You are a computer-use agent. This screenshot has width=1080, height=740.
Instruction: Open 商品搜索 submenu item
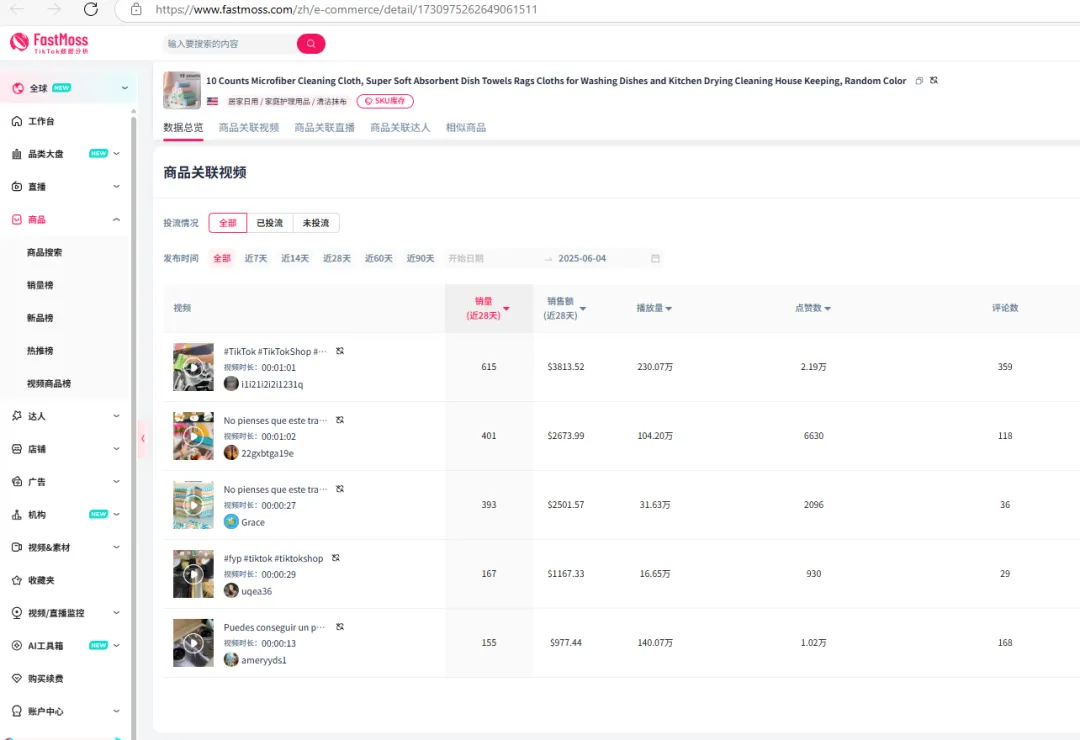coord(44,252)
